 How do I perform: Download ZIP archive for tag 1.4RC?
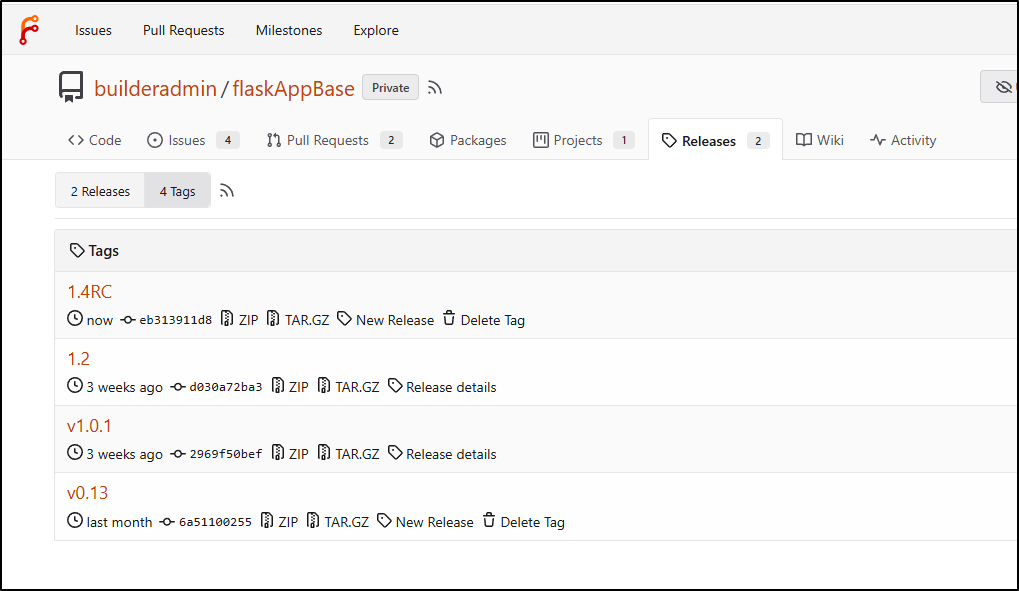(x=239, y=319)
